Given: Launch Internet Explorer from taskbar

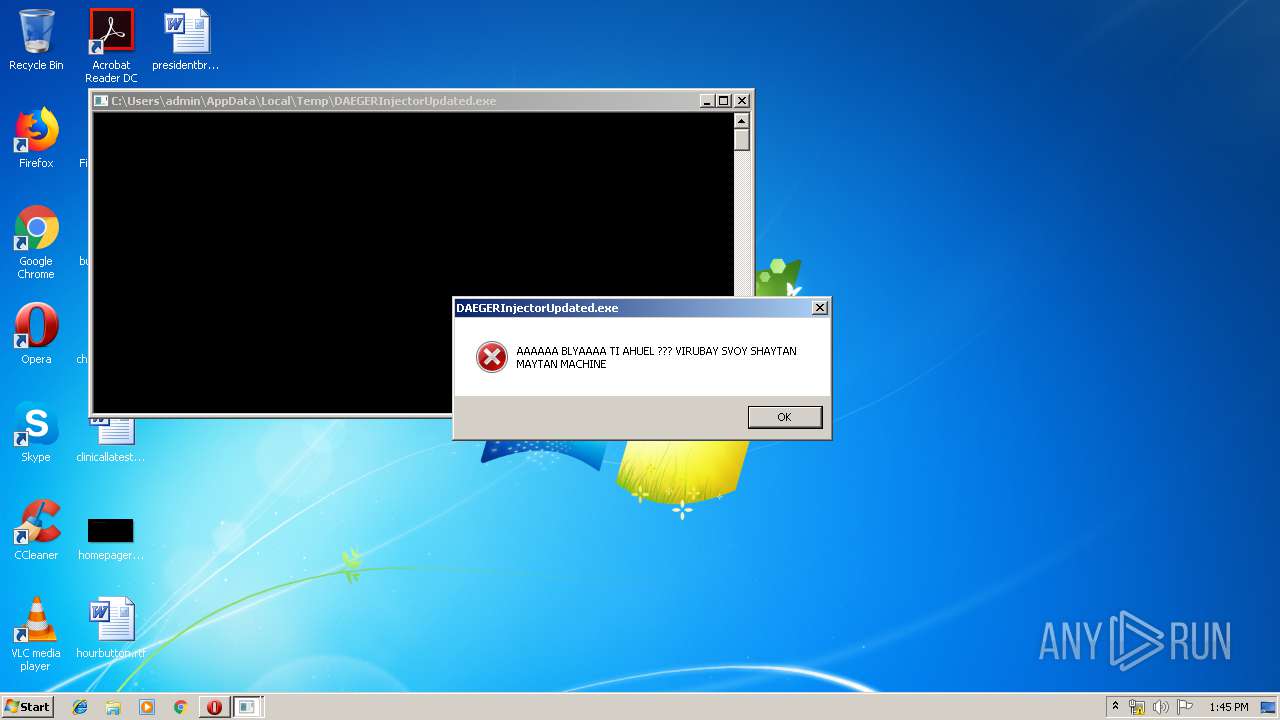Looking at the screenshot, I should pyautogui.click(x=80, y=707).
